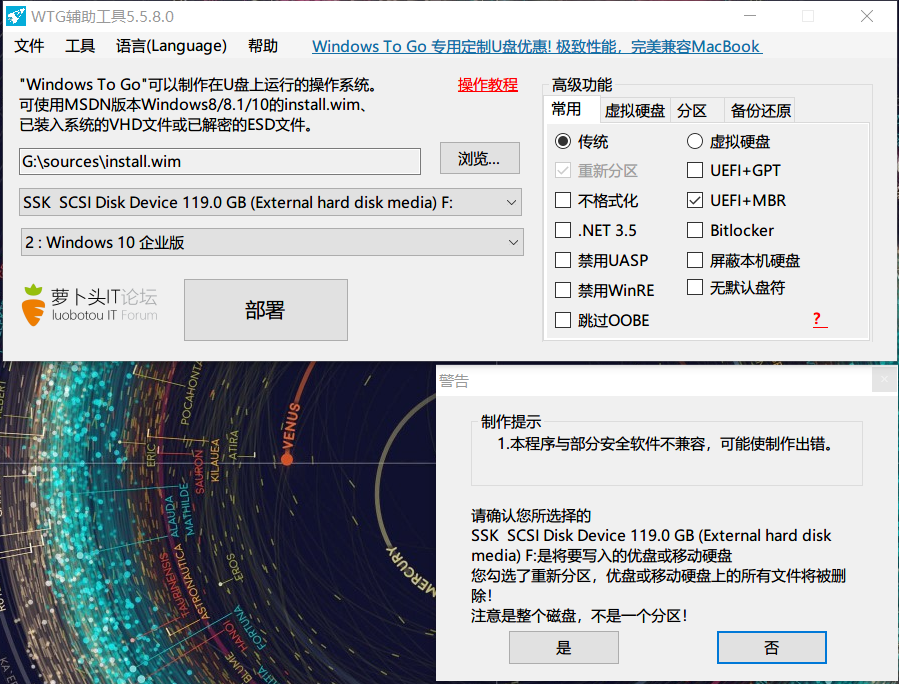Open the 操作教程 tutorial link

click(x=488, y=85)
